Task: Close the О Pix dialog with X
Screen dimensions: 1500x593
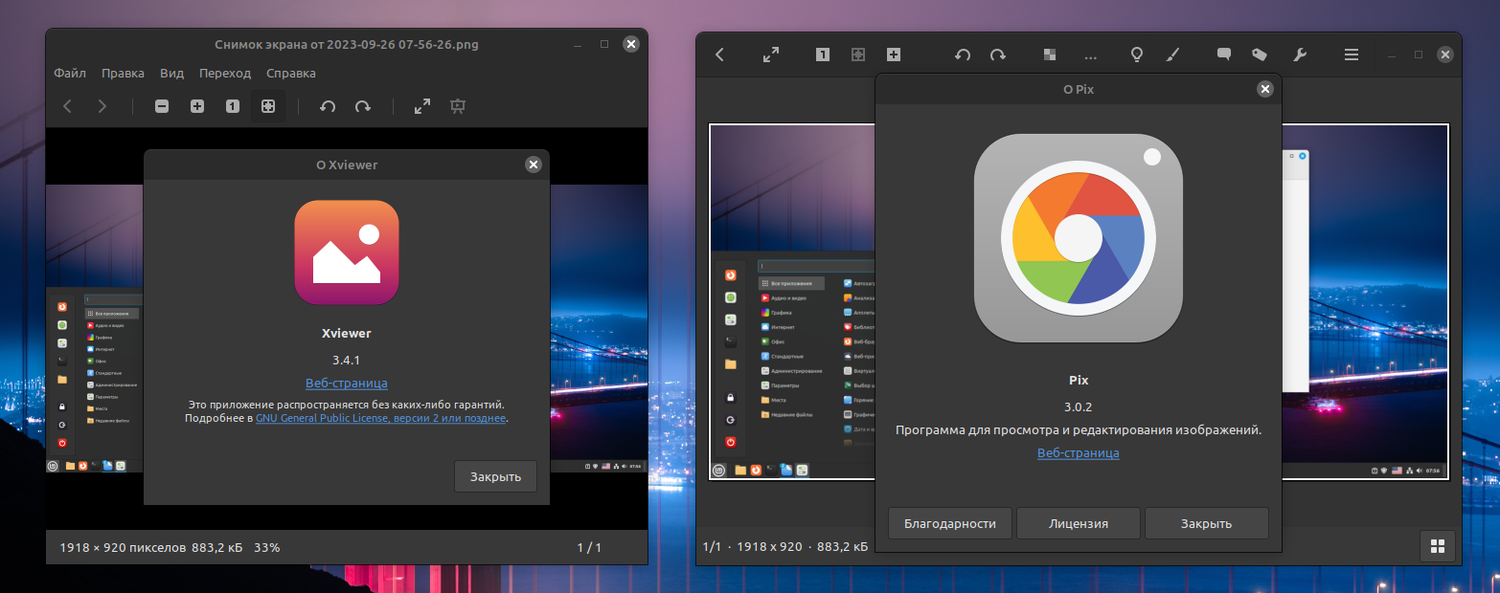Action: tap(1265, 89)
